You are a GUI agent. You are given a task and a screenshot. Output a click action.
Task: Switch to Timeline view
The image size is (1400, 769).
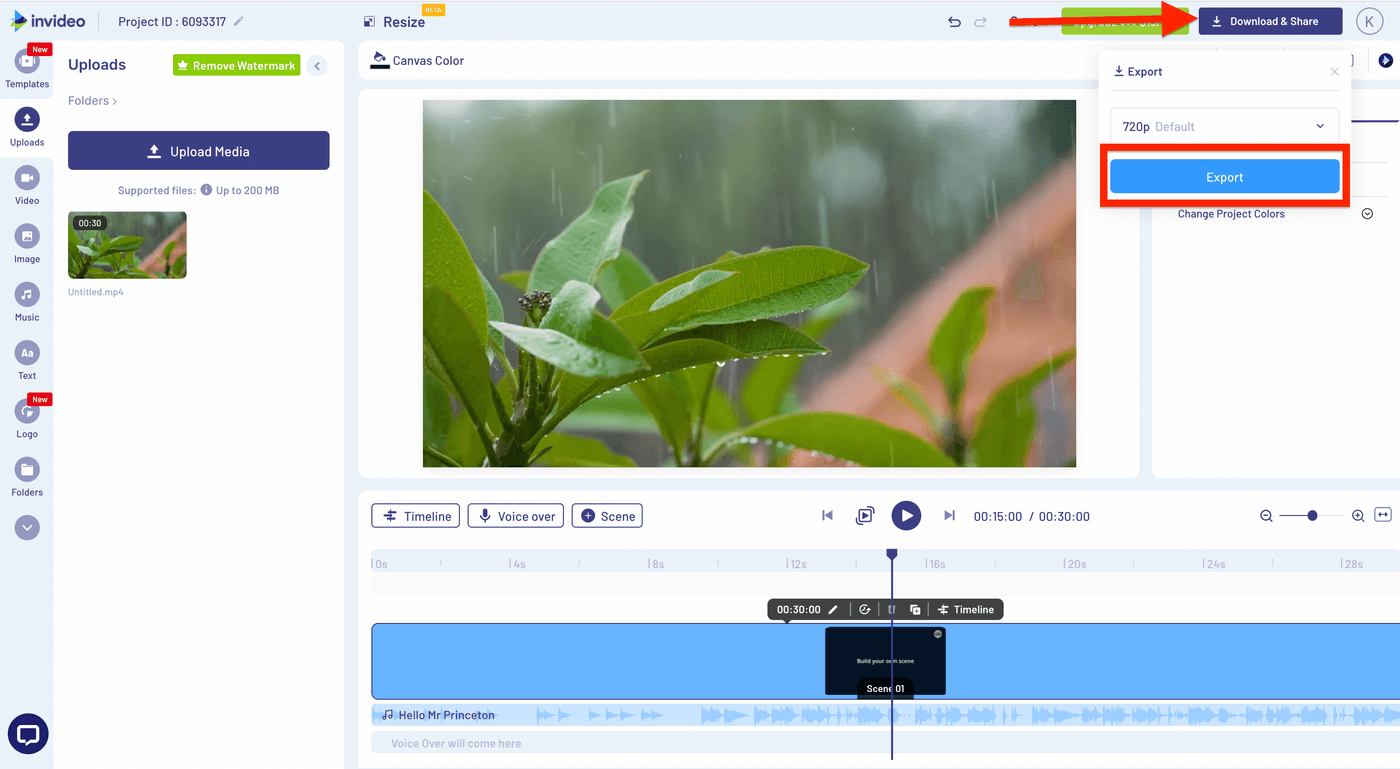point(415,515)
